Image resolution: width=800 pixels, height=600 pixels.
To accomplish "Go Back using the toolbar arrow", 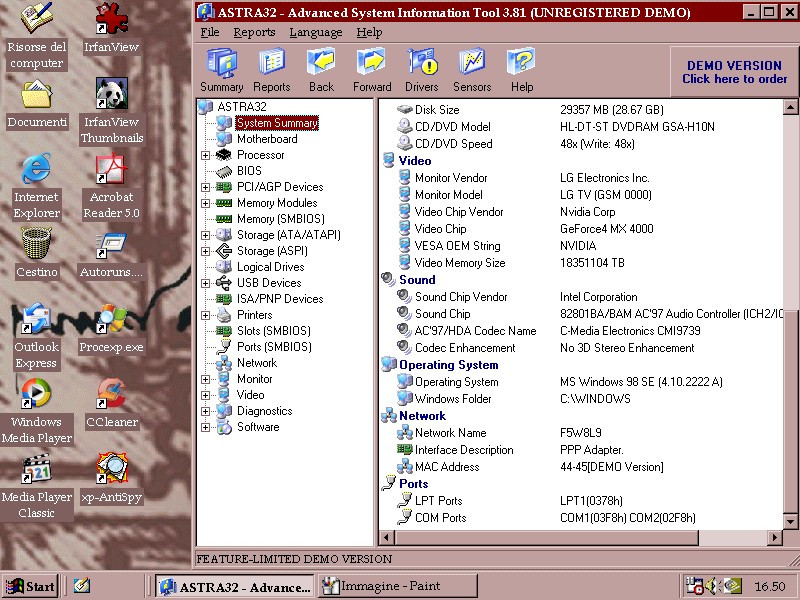I will tap(321, 70).
